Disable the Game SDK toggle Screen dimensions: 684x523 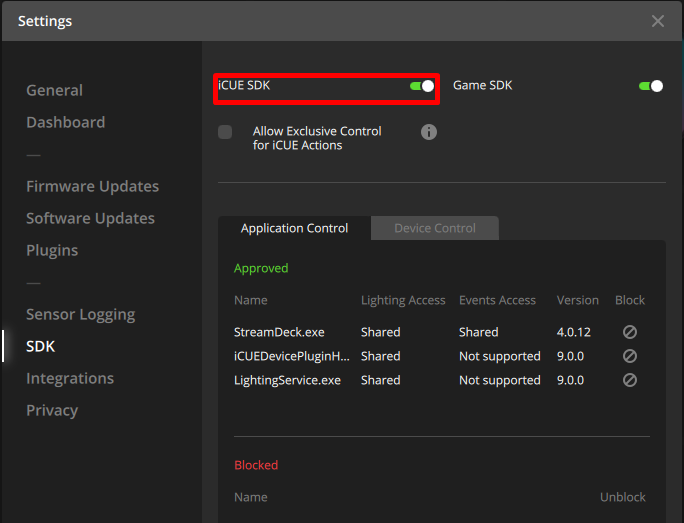point(651,86)
